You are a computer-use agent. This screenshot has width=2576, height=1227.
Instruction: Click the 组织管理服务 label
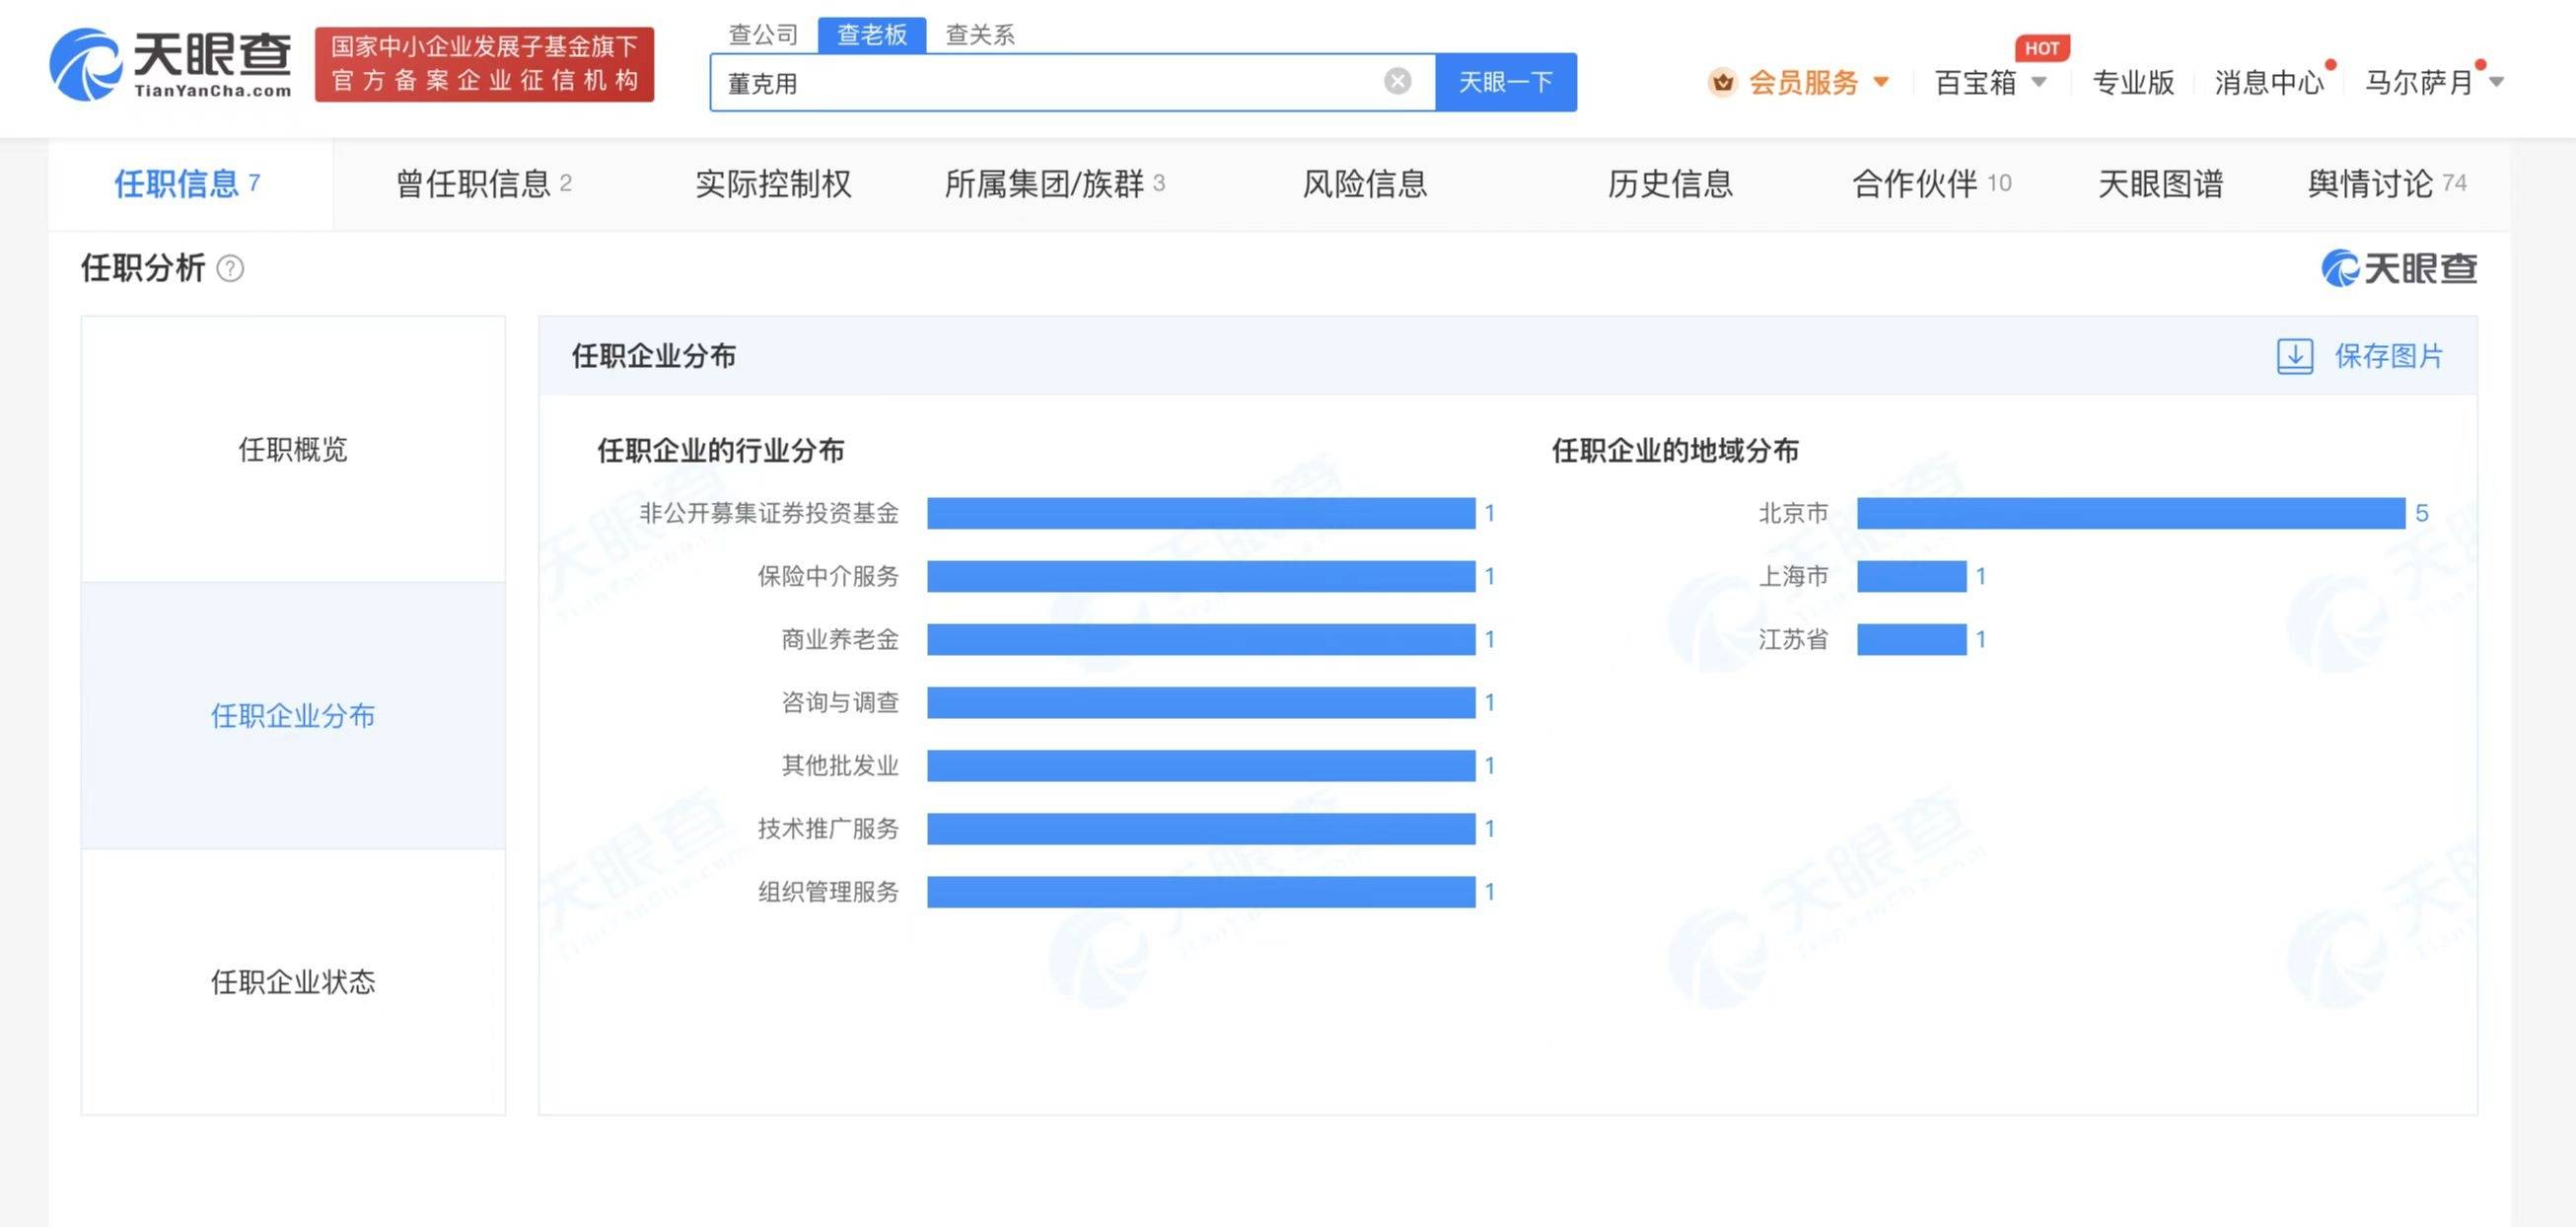click(x=828, y=891)
